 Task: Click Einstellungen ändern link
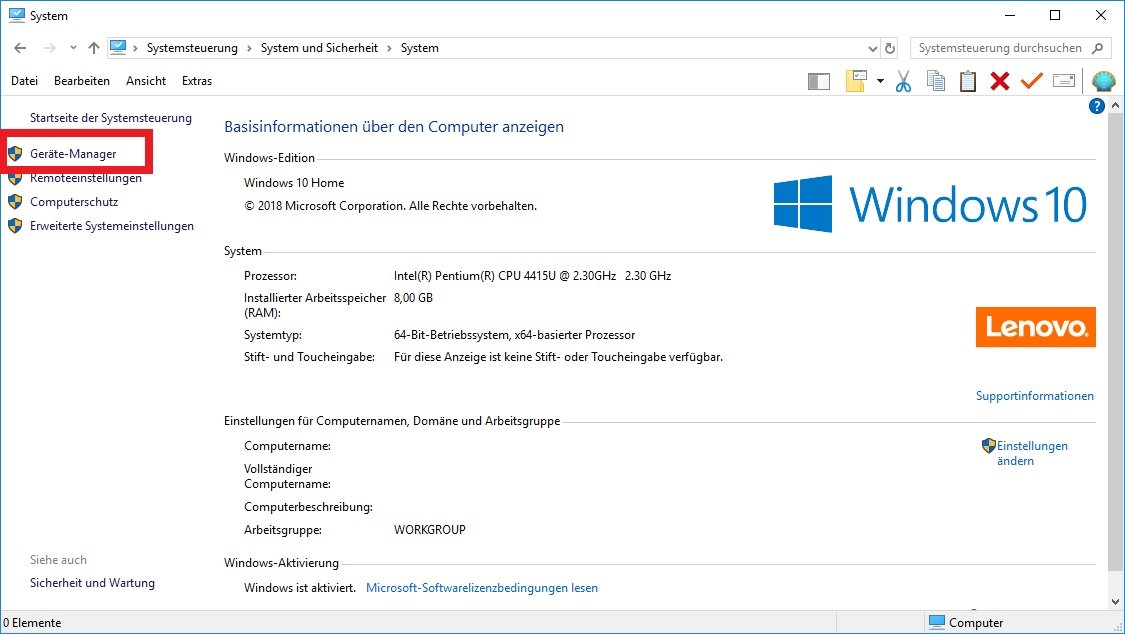tap(1032, 453)
